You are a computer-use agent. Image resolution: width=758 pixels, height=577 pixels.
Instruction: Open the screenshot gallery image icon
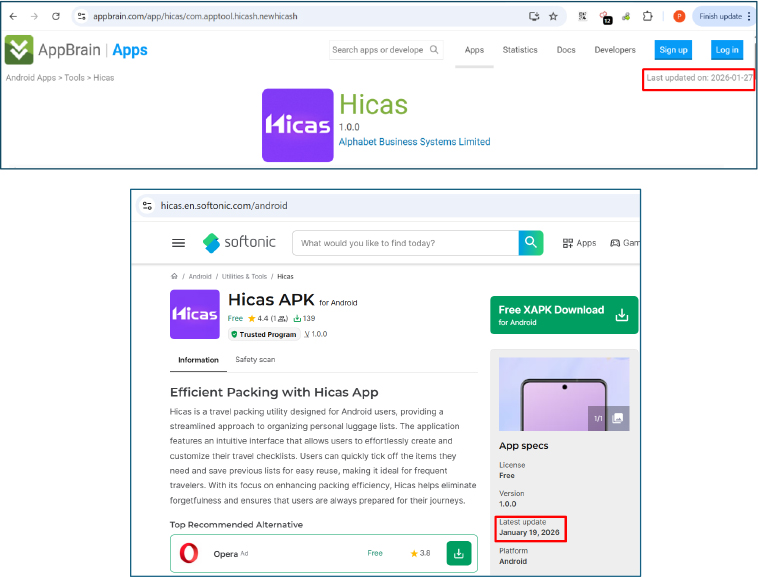618,418
